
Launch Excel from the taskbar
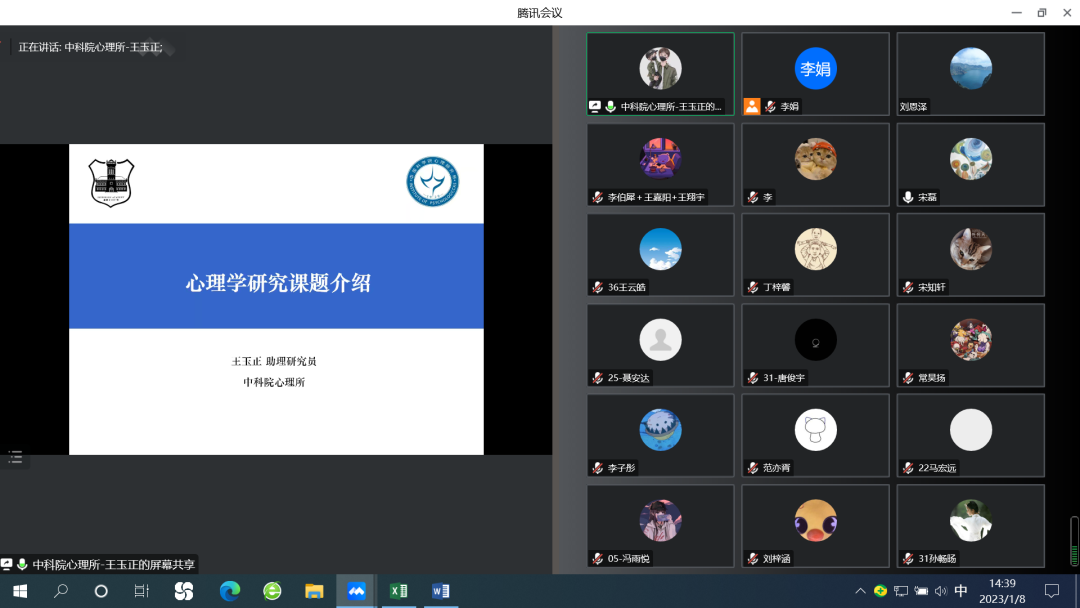400,590
